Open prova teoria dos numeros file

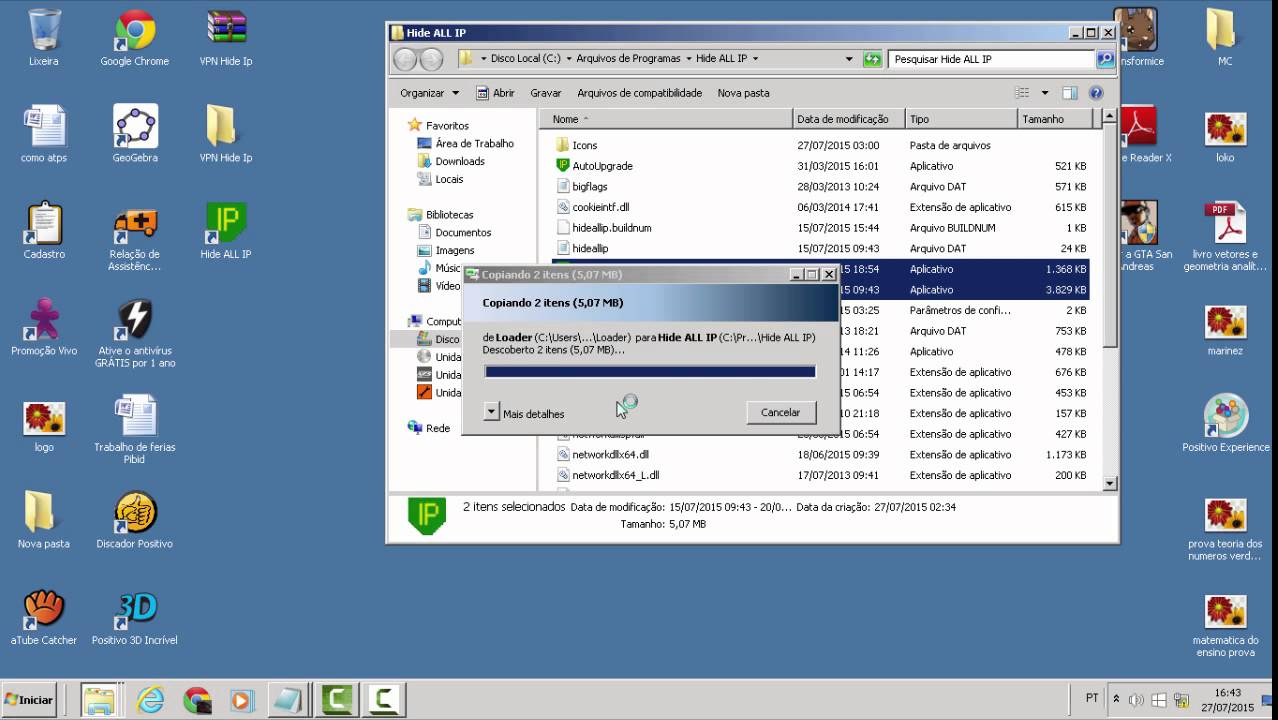[1225, 528]
